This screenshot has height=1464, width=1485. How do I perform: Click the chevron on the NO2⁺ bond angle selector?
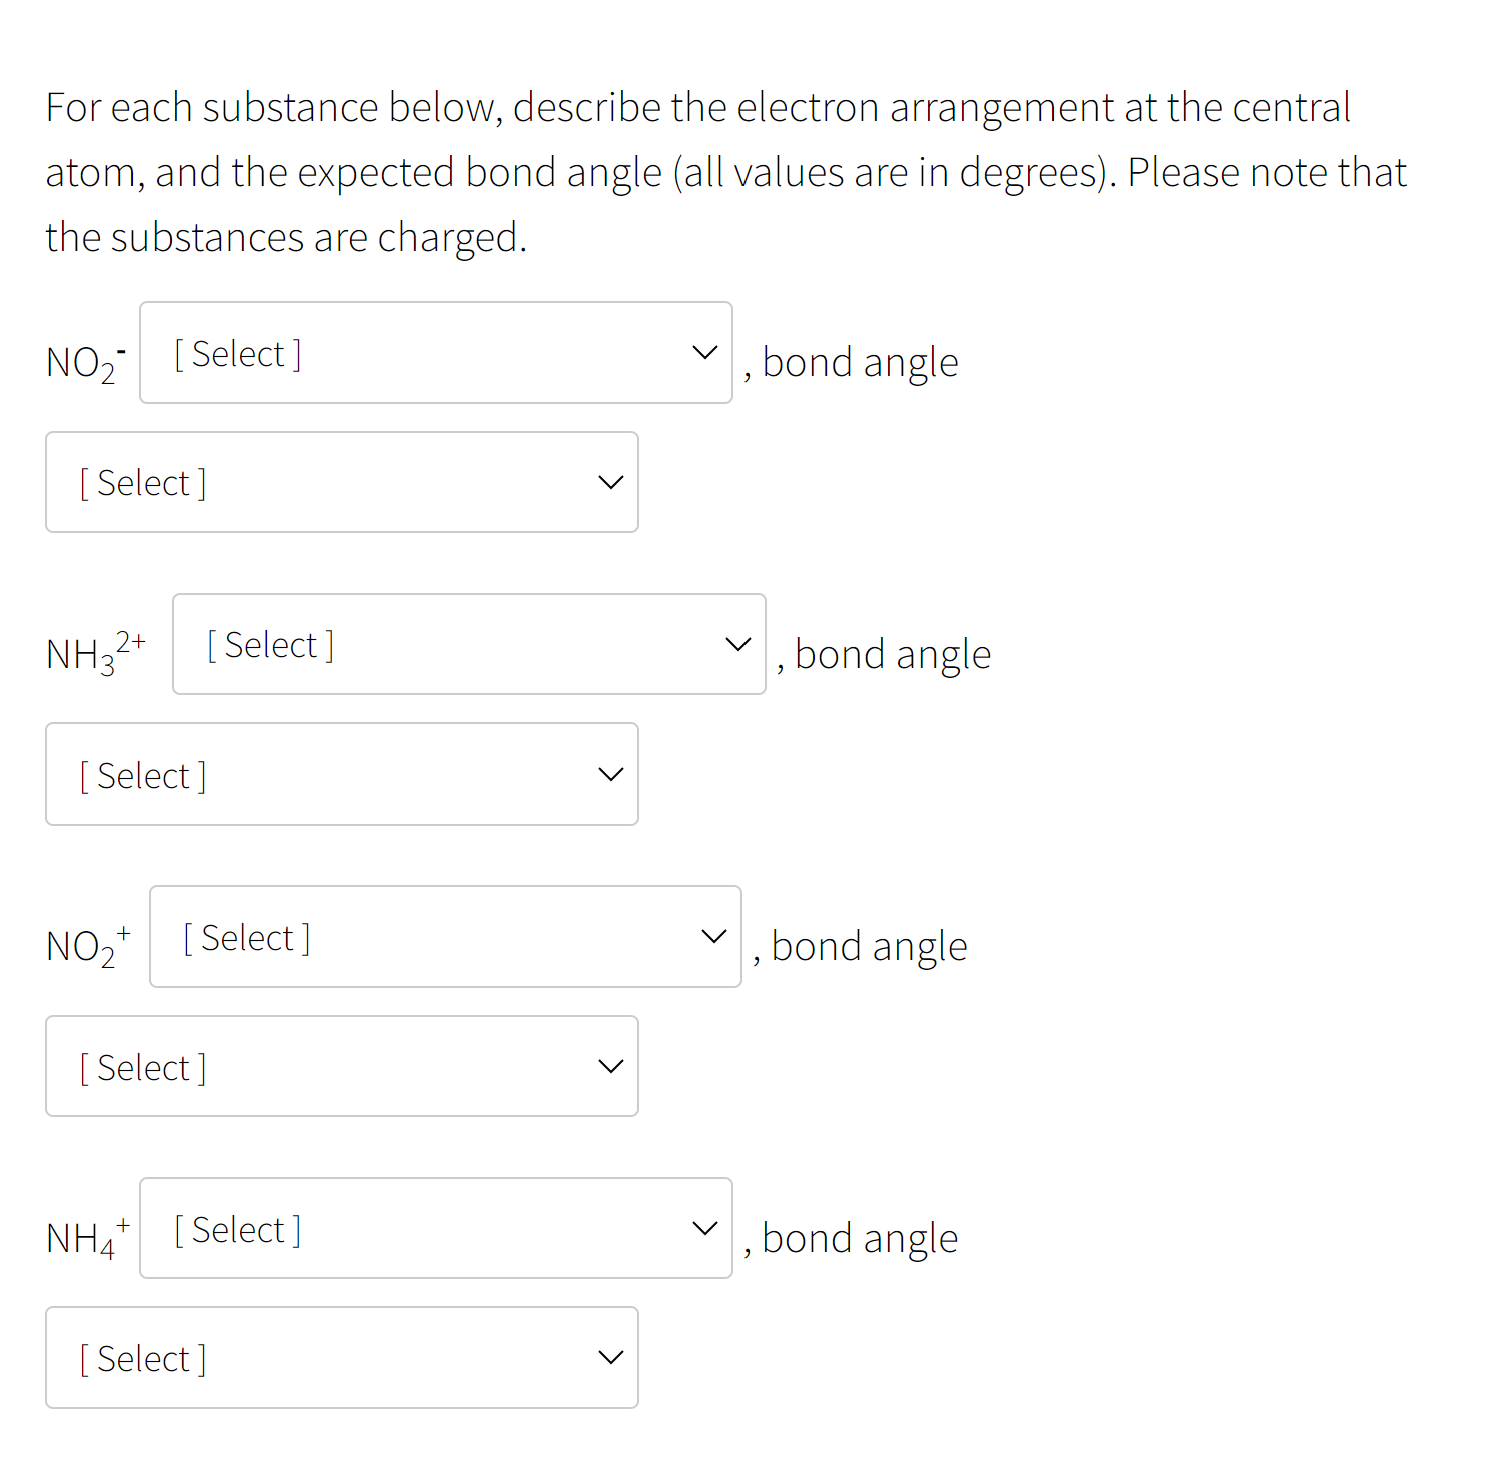click(x=610, y=1066)
